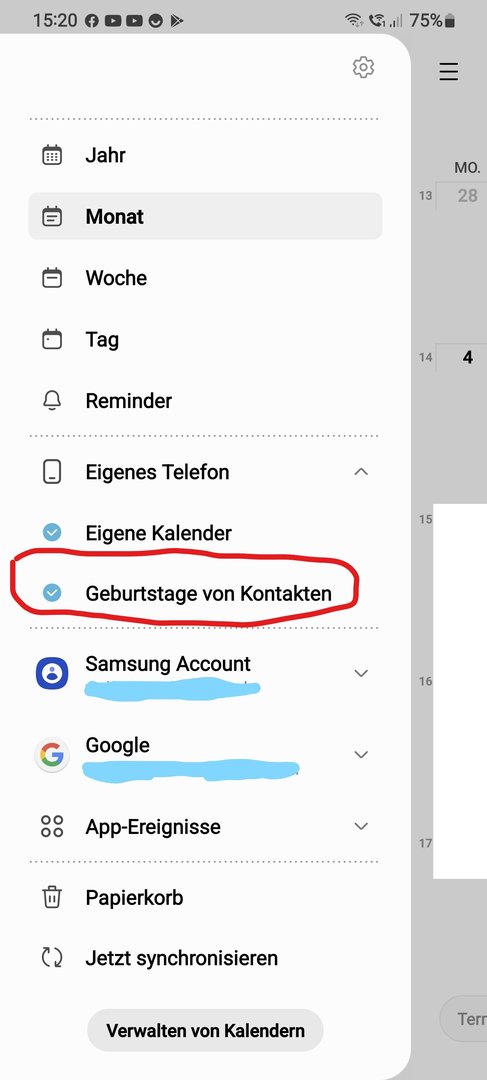Click the Woche week-view icon
487x1080 pixels.
tap(52, 278)
